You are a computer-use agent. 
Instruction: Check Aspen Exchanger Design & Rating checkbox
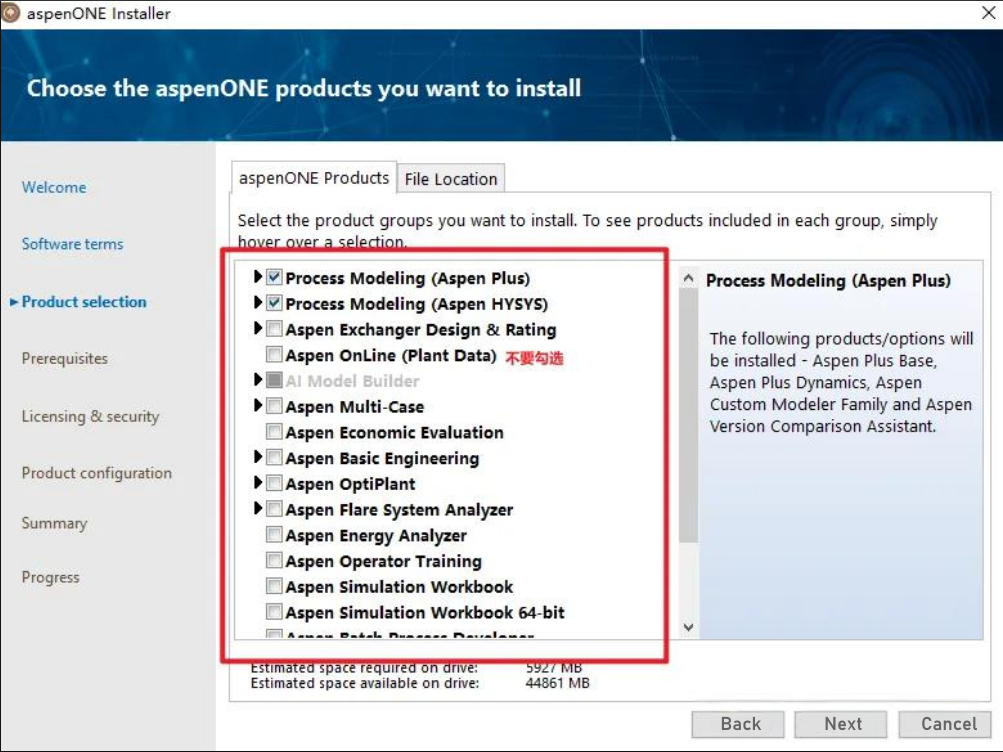(x=274, y=329)
